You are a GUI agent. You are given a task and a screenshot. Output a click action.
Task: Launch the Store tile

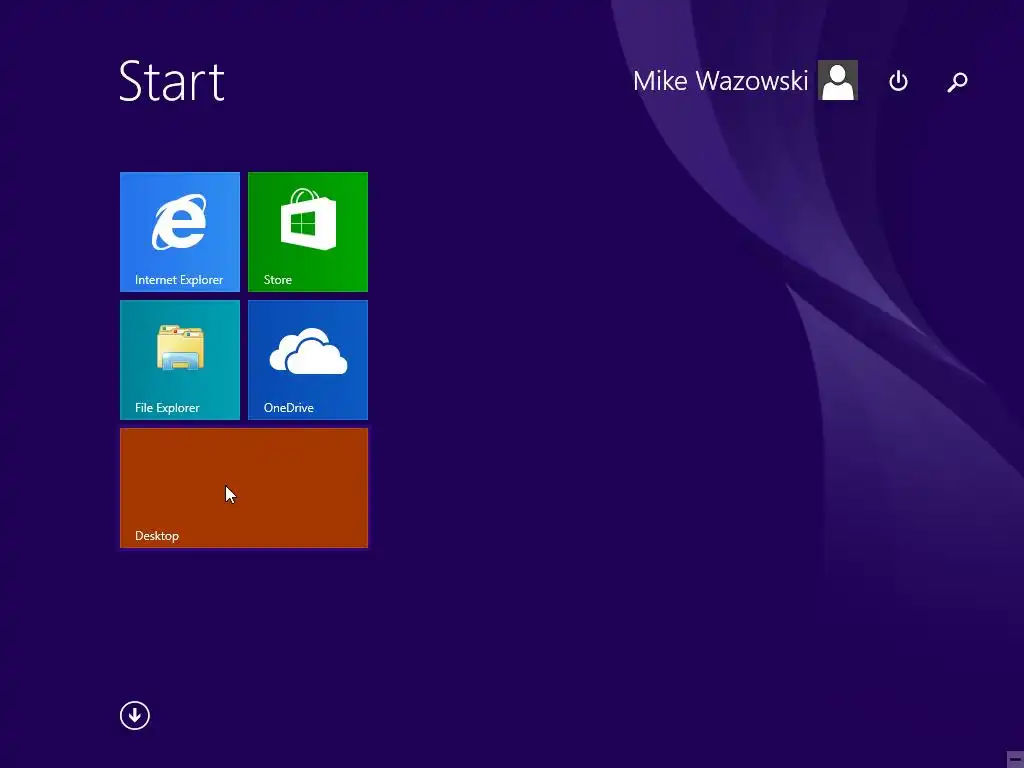[308, 232]
